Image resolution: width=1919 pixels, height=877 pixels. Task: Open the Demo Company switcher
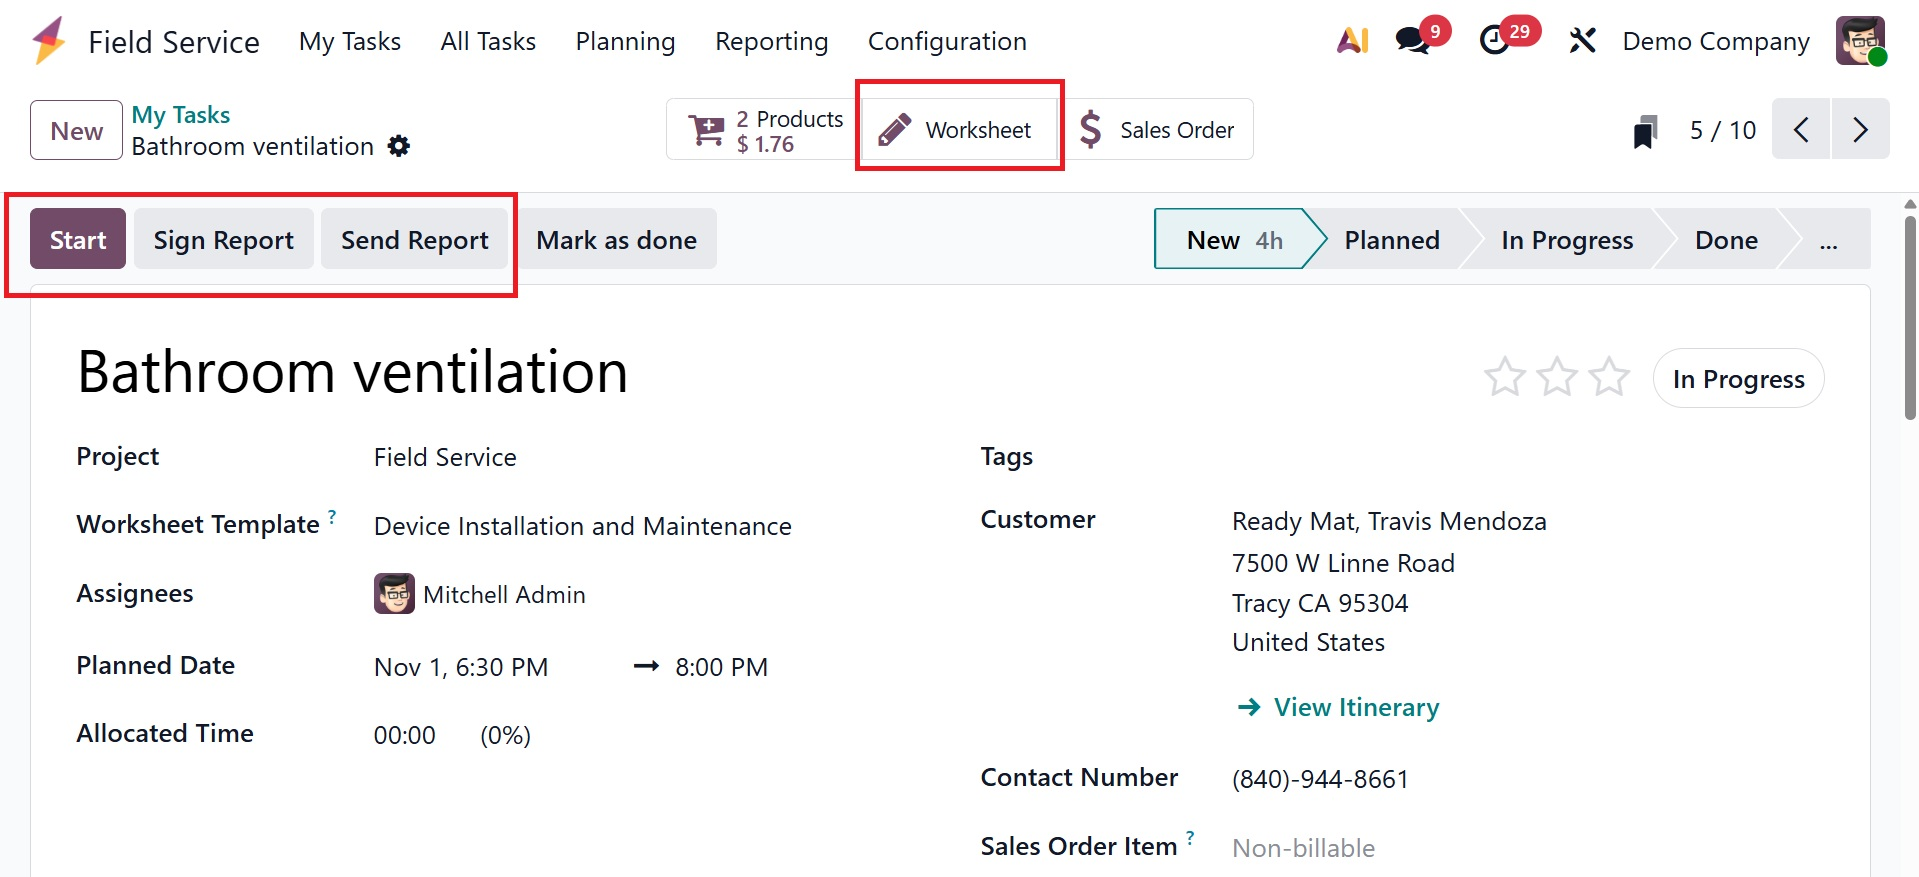(1715, 41)
